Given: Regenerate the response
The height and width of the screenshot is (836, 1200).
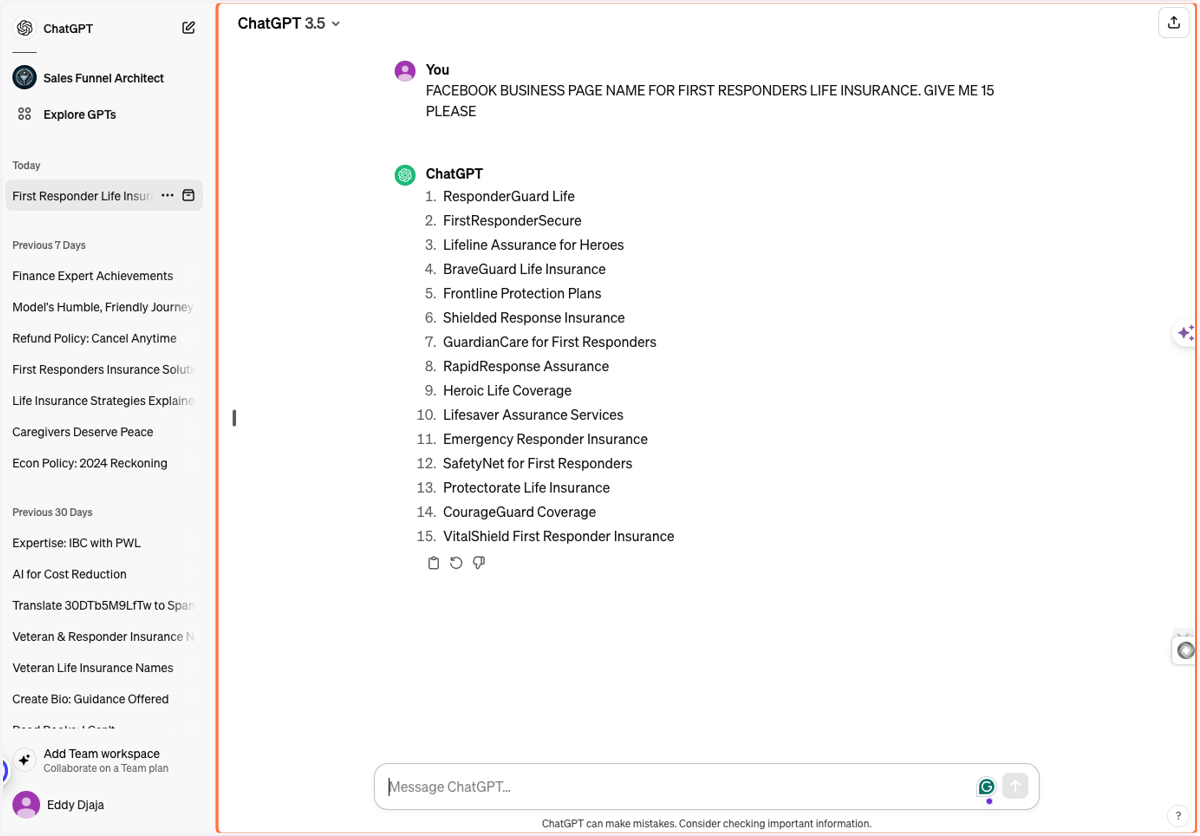Looking at the screenshot, I should [456, 563].
